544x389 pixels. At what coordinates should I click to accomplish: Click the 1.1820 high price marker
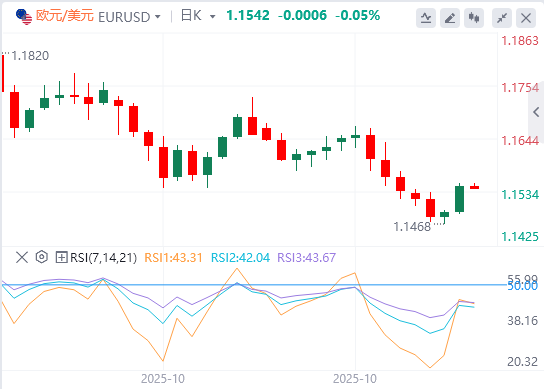coord(30,56)
